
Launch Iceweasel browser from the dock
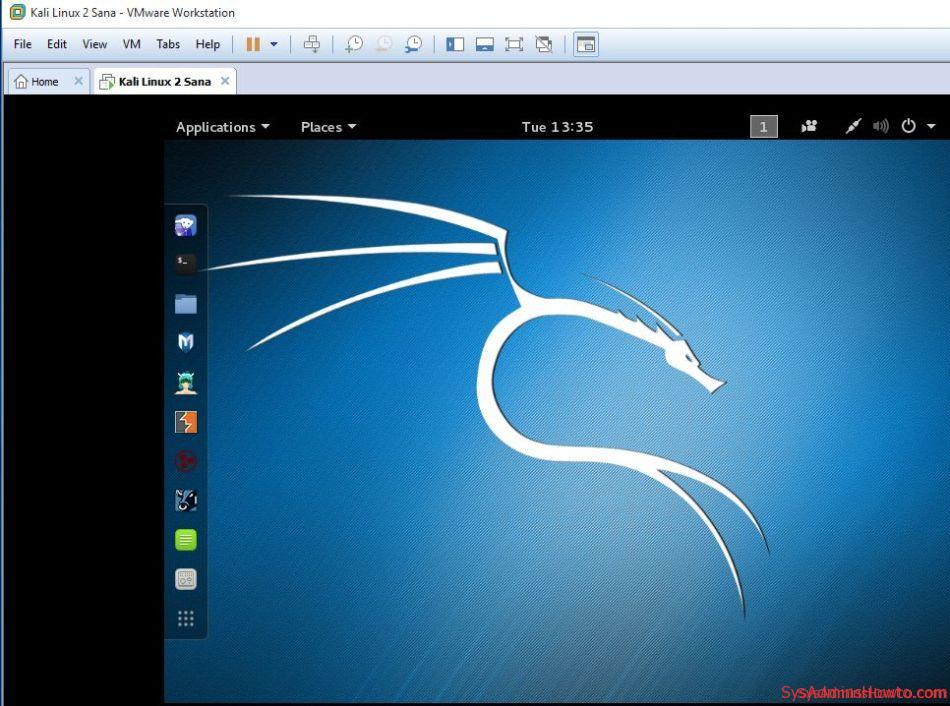[185, 225]
